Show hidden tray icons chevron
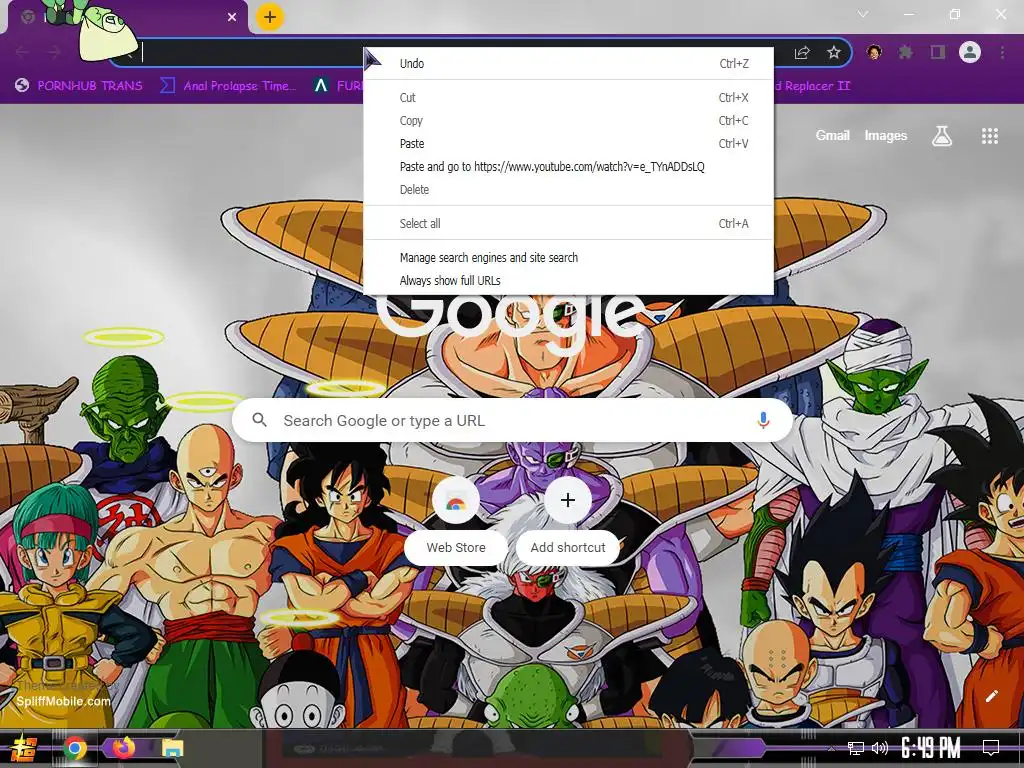Viewport: 1024px width, 768px height. [831, 748]
